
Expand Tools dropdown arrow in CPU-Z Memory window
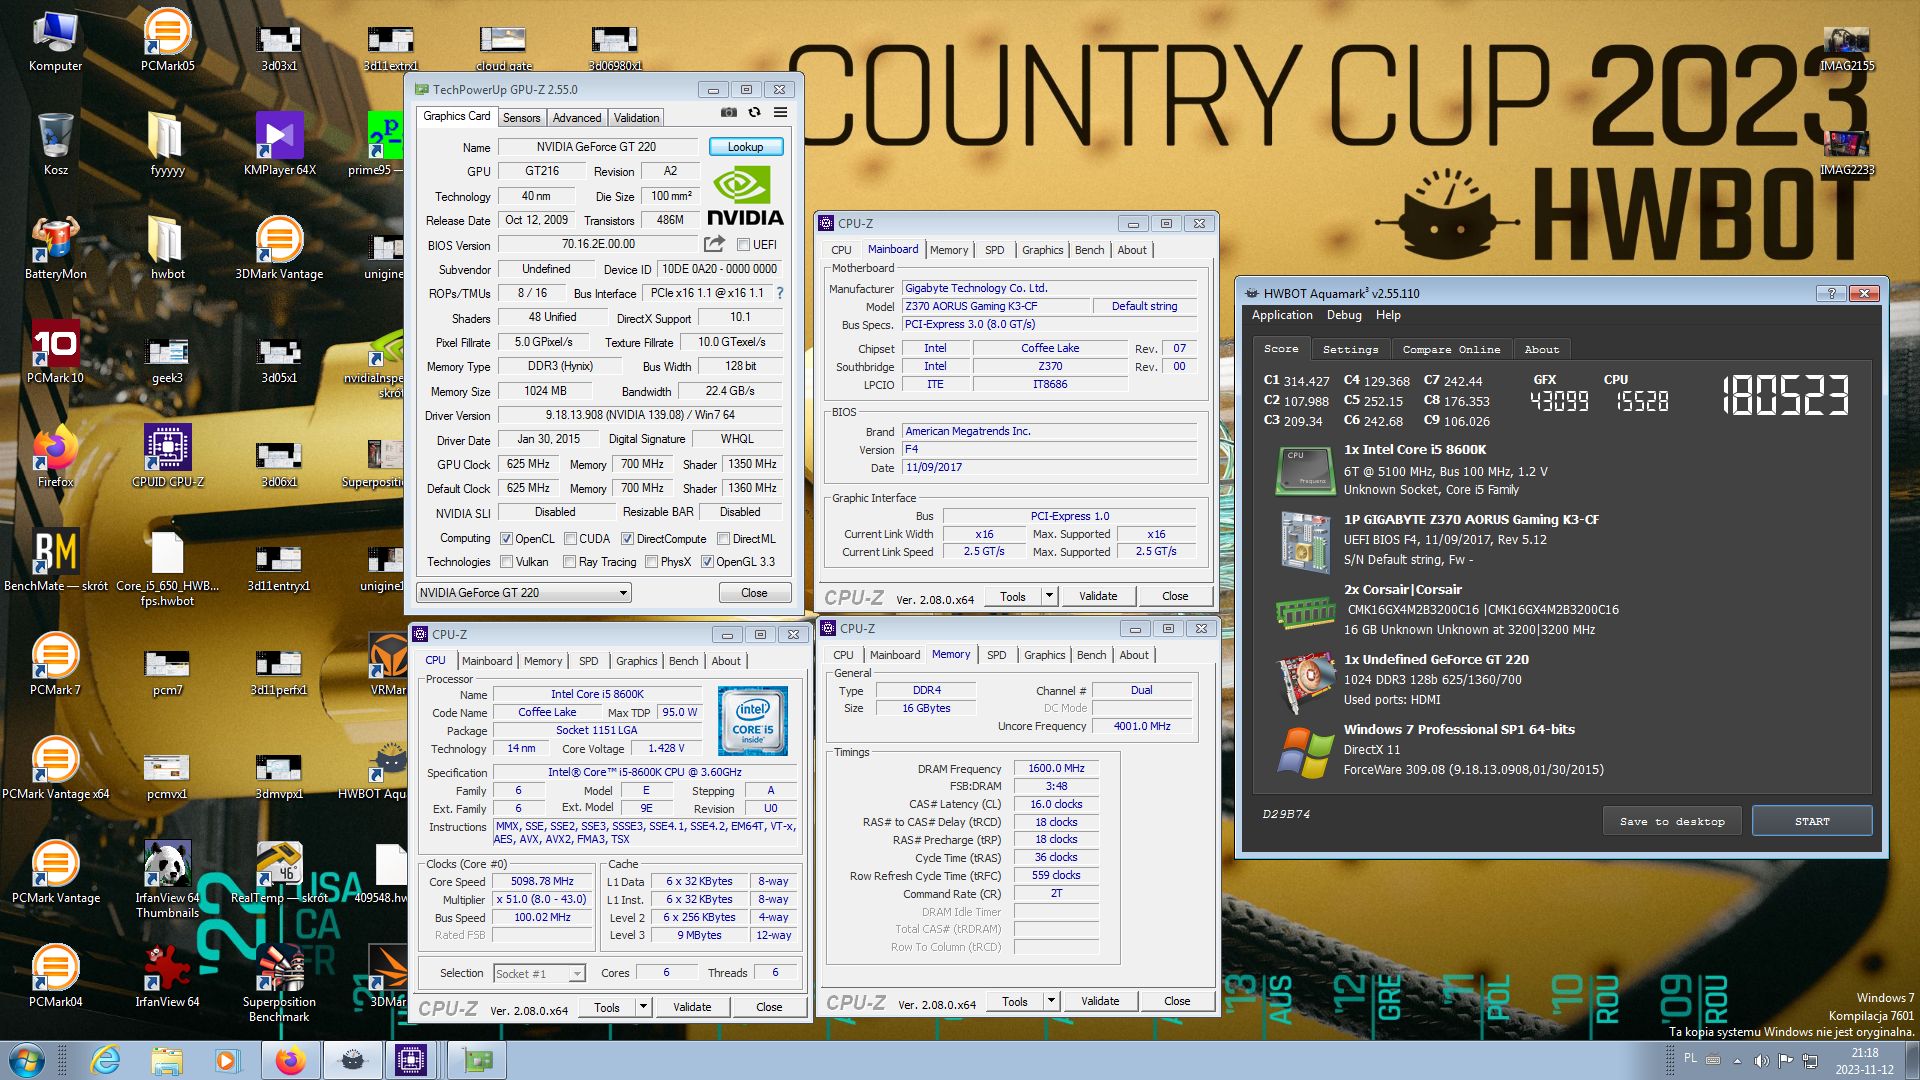(x=1051, y=1001)
